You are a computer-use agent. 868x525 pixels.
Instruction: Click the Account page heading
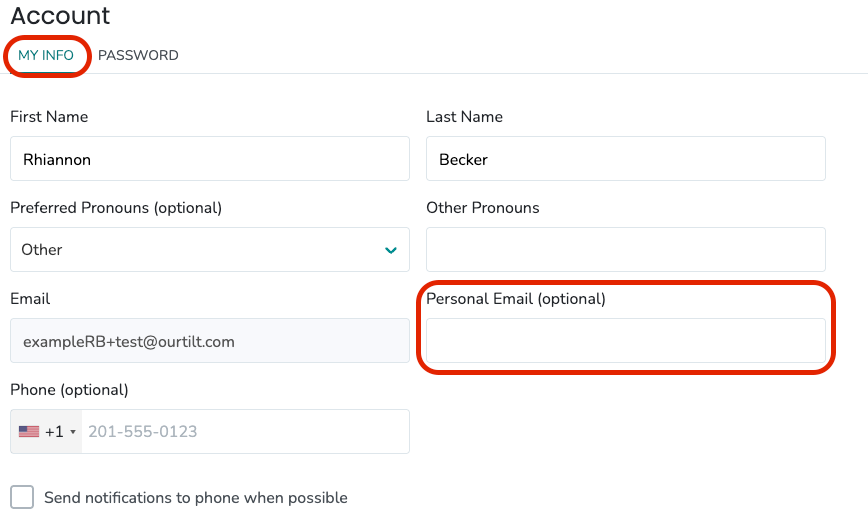tap(60, 16)
